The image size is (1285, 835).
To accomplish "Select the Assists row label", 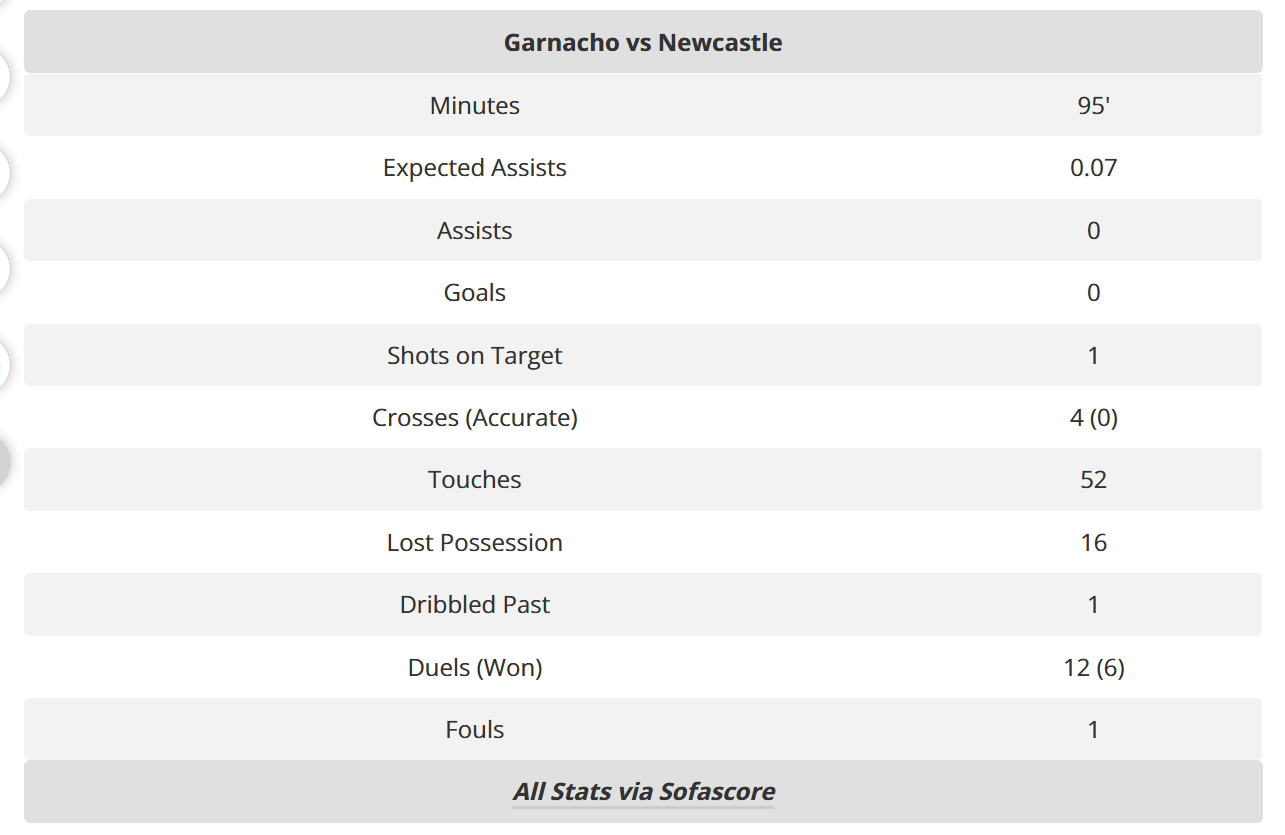I will pyautogui.click(x=475, y=231).
